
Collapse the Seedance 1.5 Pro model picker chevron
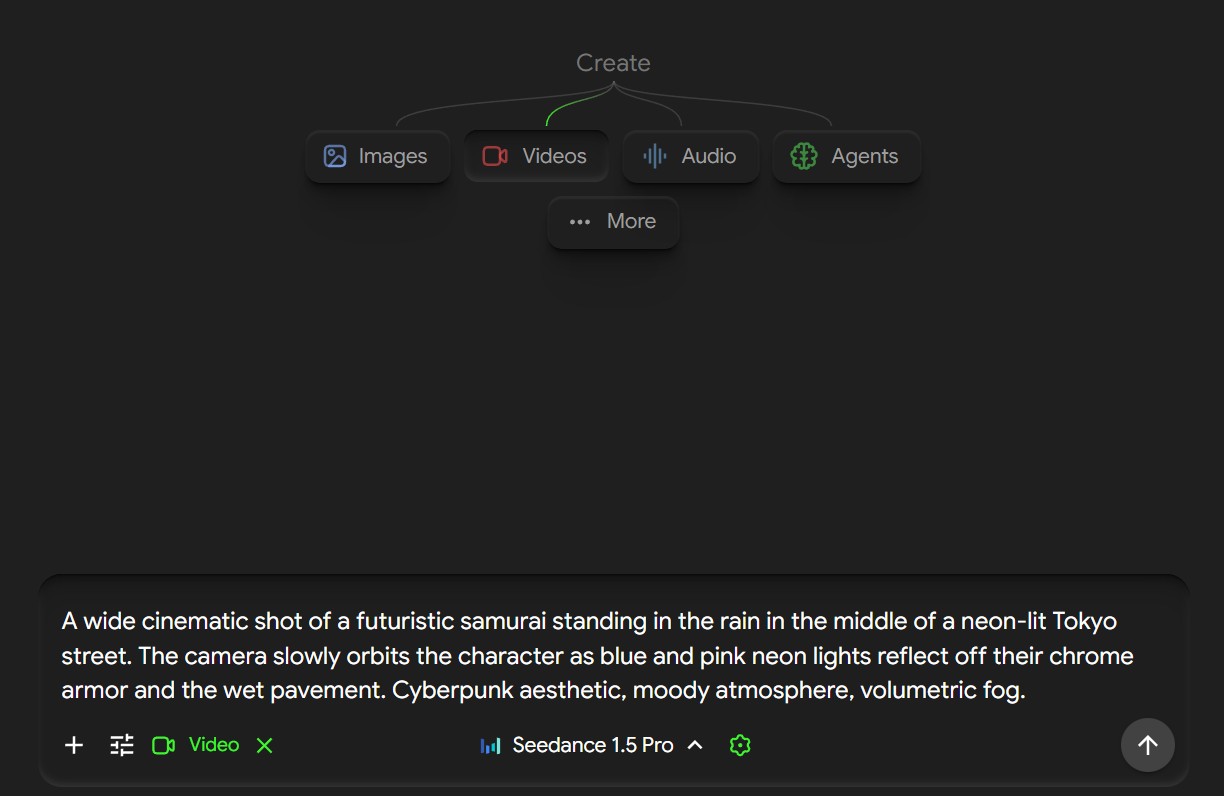[x=695, y=745]
